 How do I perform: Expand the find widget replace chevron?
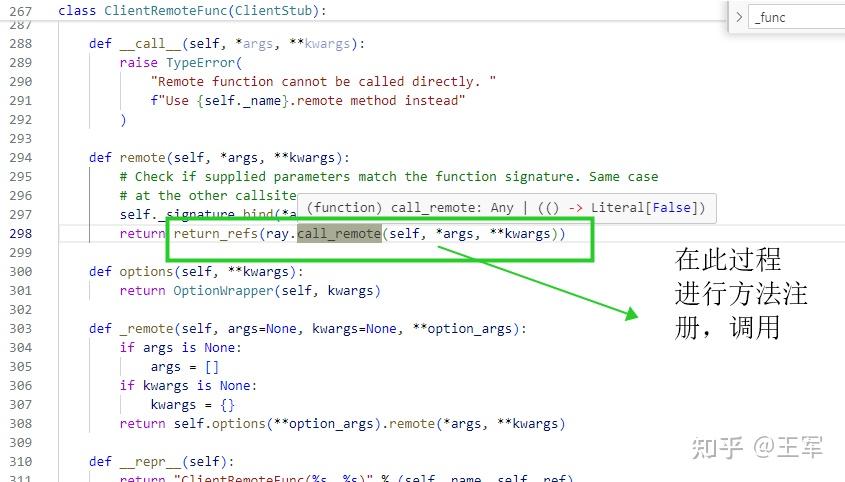coord(739,17)
